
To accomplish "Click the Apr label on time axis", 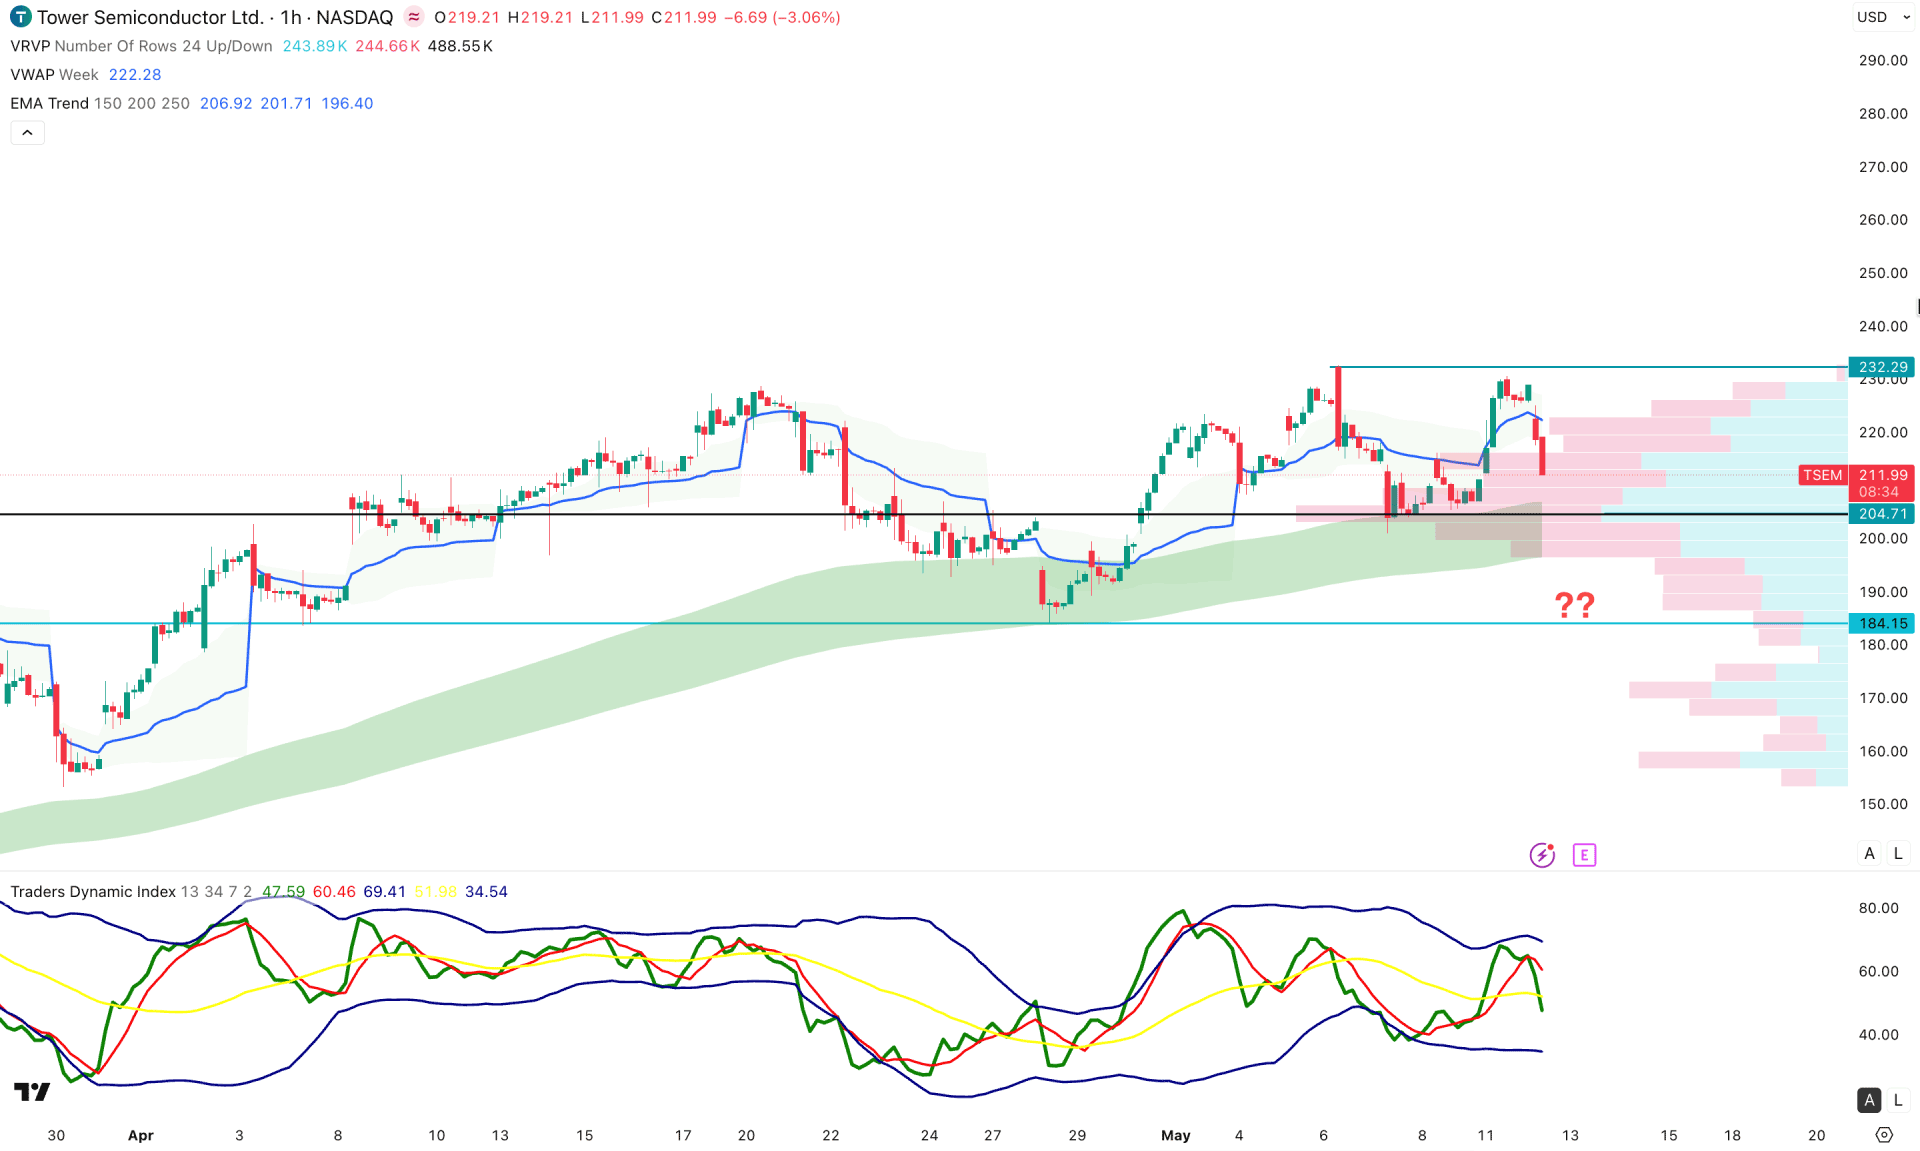I will pos(141,1135).
